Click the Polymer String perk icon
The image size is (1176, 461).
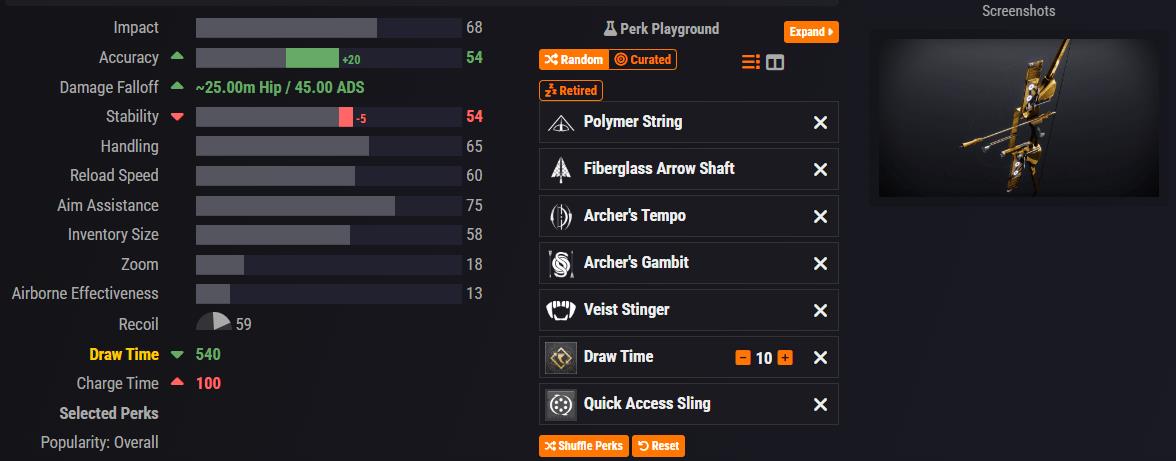[560, 122]
